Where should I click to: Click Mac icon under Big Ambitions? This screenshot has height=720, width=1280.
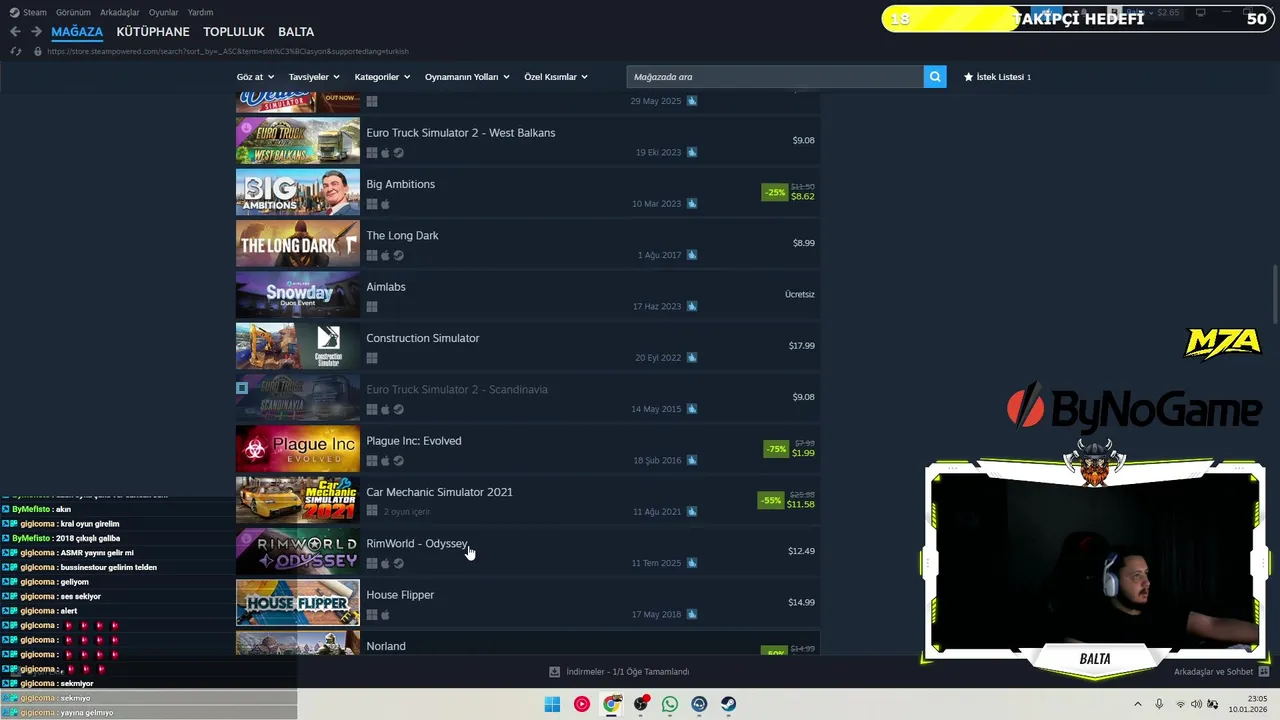[385, 204]
